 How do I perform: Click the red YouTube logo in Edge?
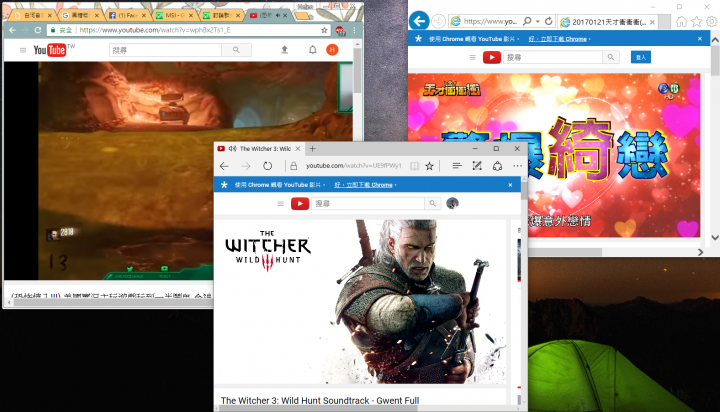click(x=300, y=203)
